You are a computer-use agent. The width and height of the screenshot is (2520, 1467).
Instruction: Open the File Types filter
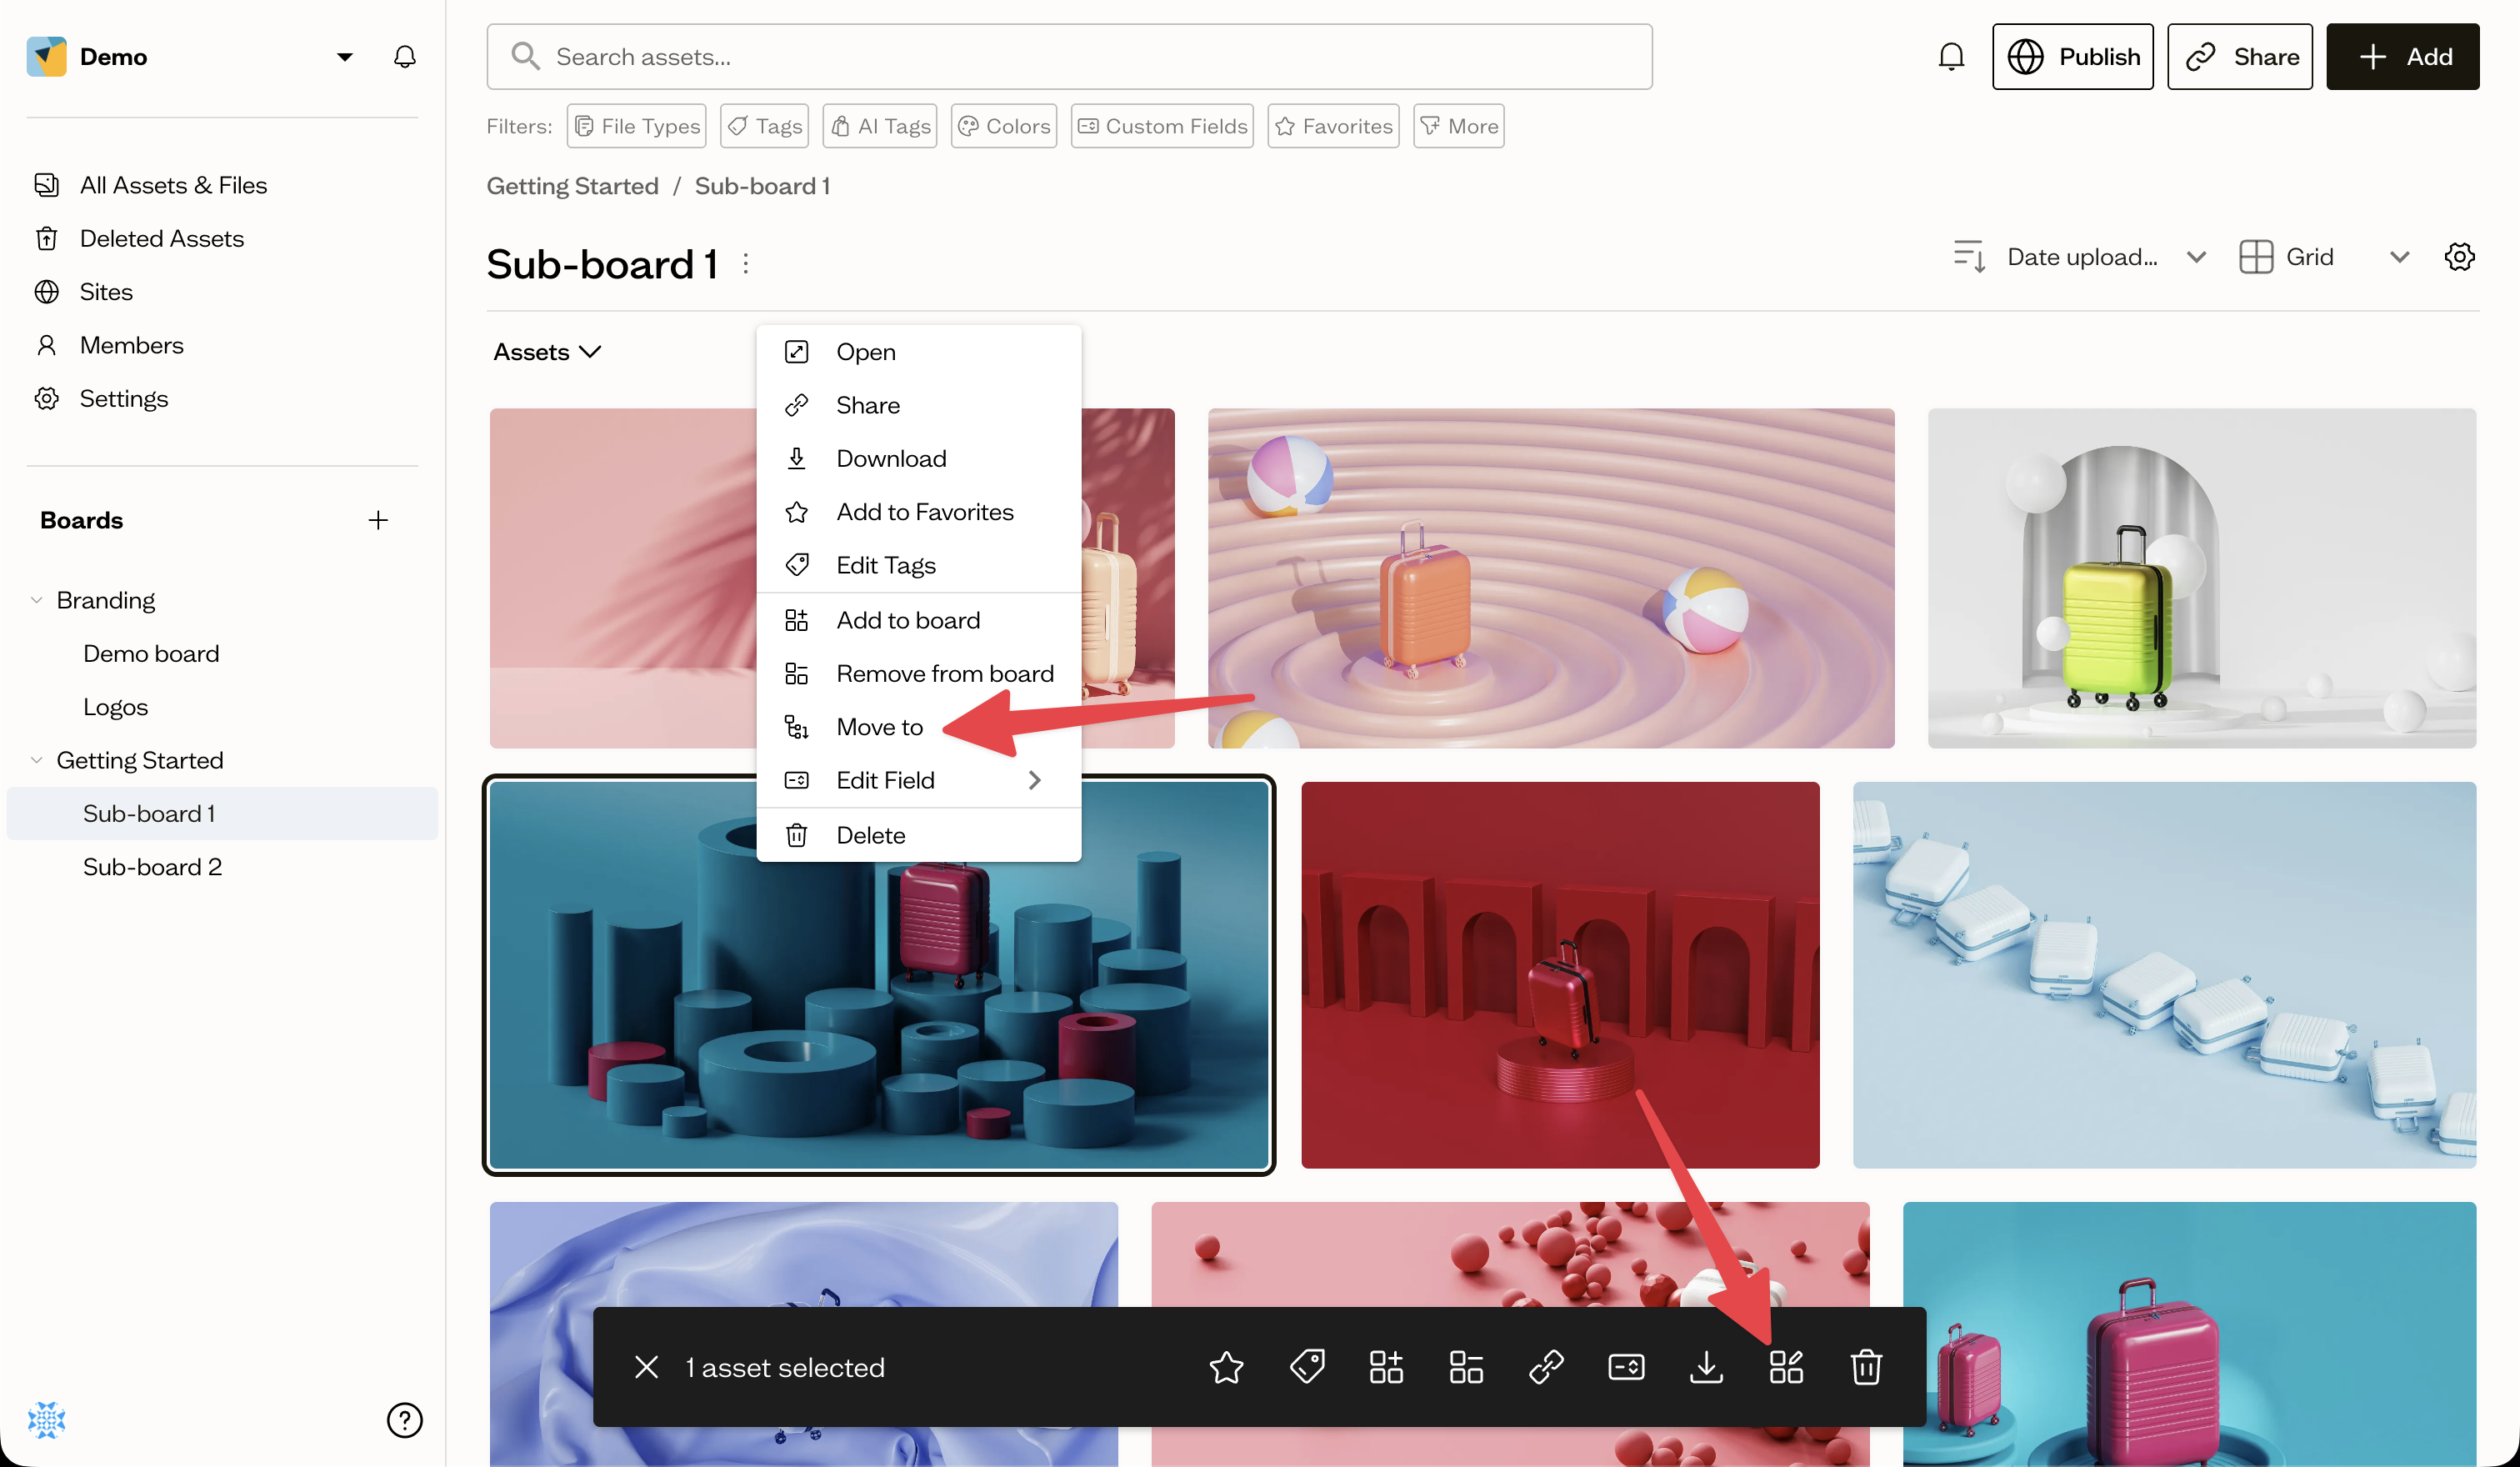(636, 126)
